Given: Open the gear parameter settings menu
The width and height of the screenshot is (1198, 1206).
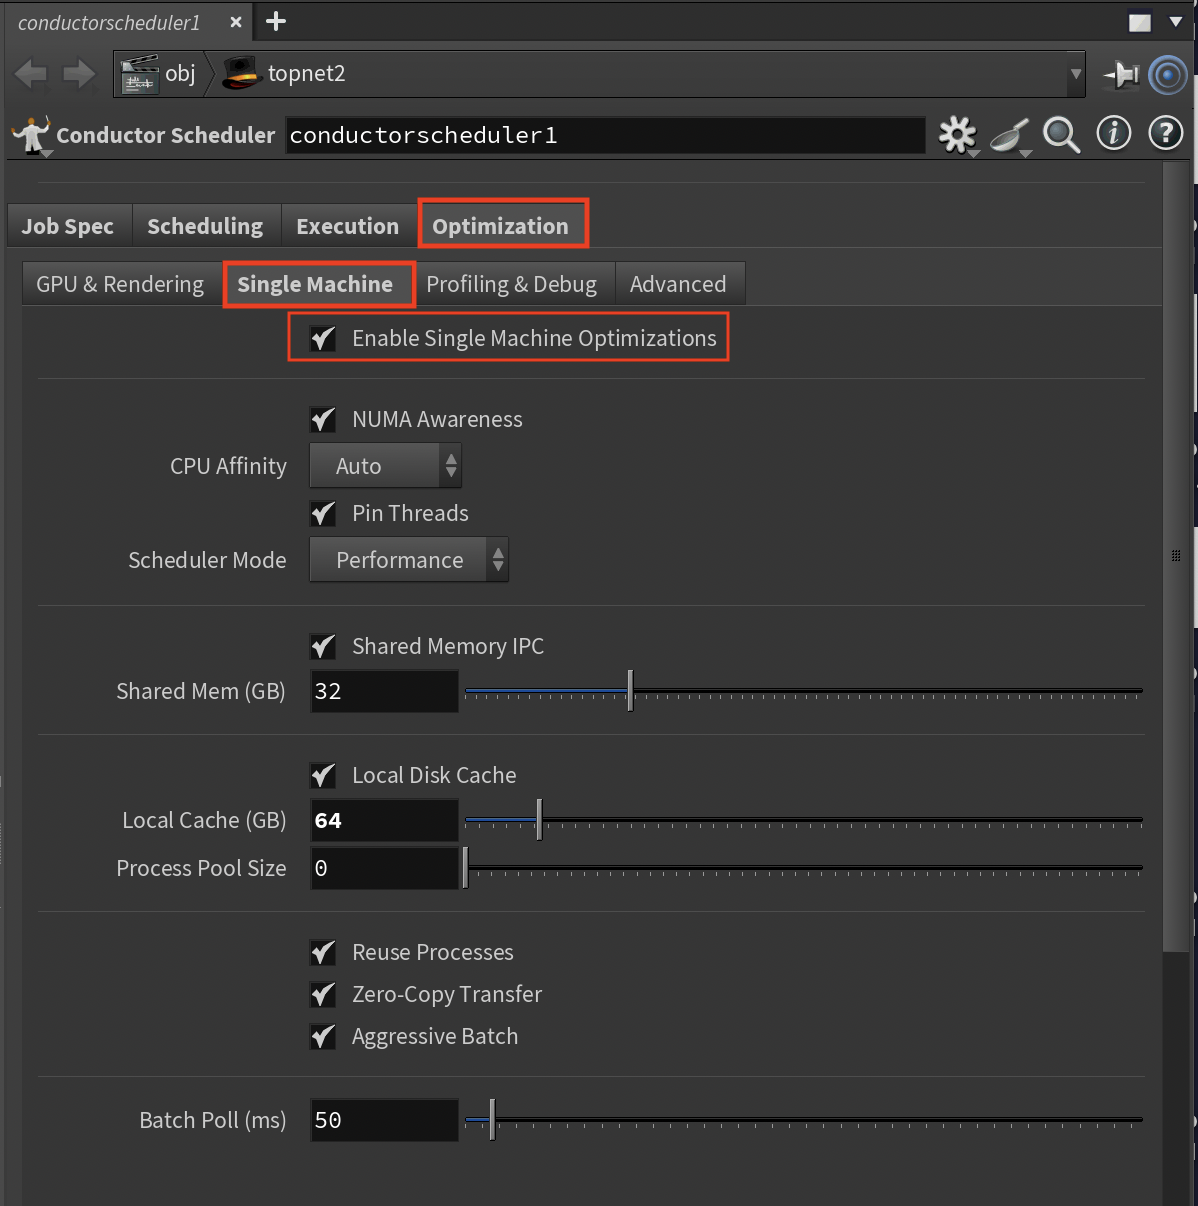Looking at the screenshot, I should pos(957,134).
